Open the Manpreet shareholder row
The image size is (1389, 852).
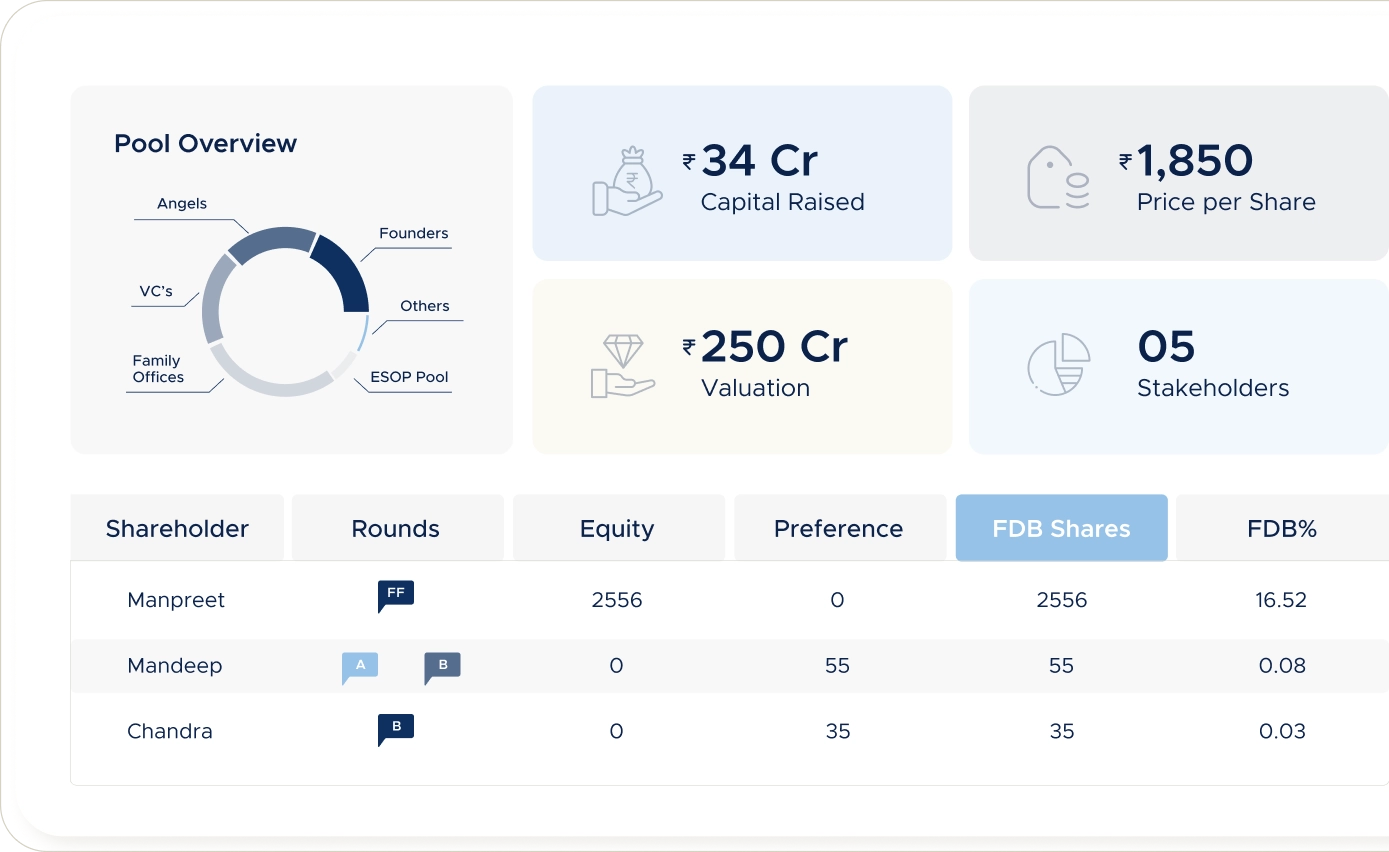tap(176, 600)
